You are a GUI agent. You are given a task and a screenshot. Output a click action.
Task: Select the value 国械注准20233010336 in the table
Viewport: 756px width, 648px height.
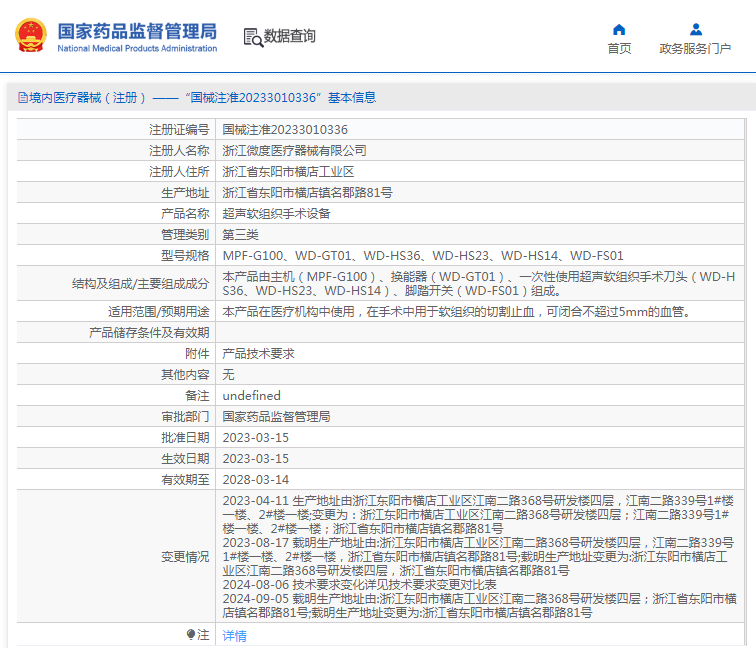point(285,130)
